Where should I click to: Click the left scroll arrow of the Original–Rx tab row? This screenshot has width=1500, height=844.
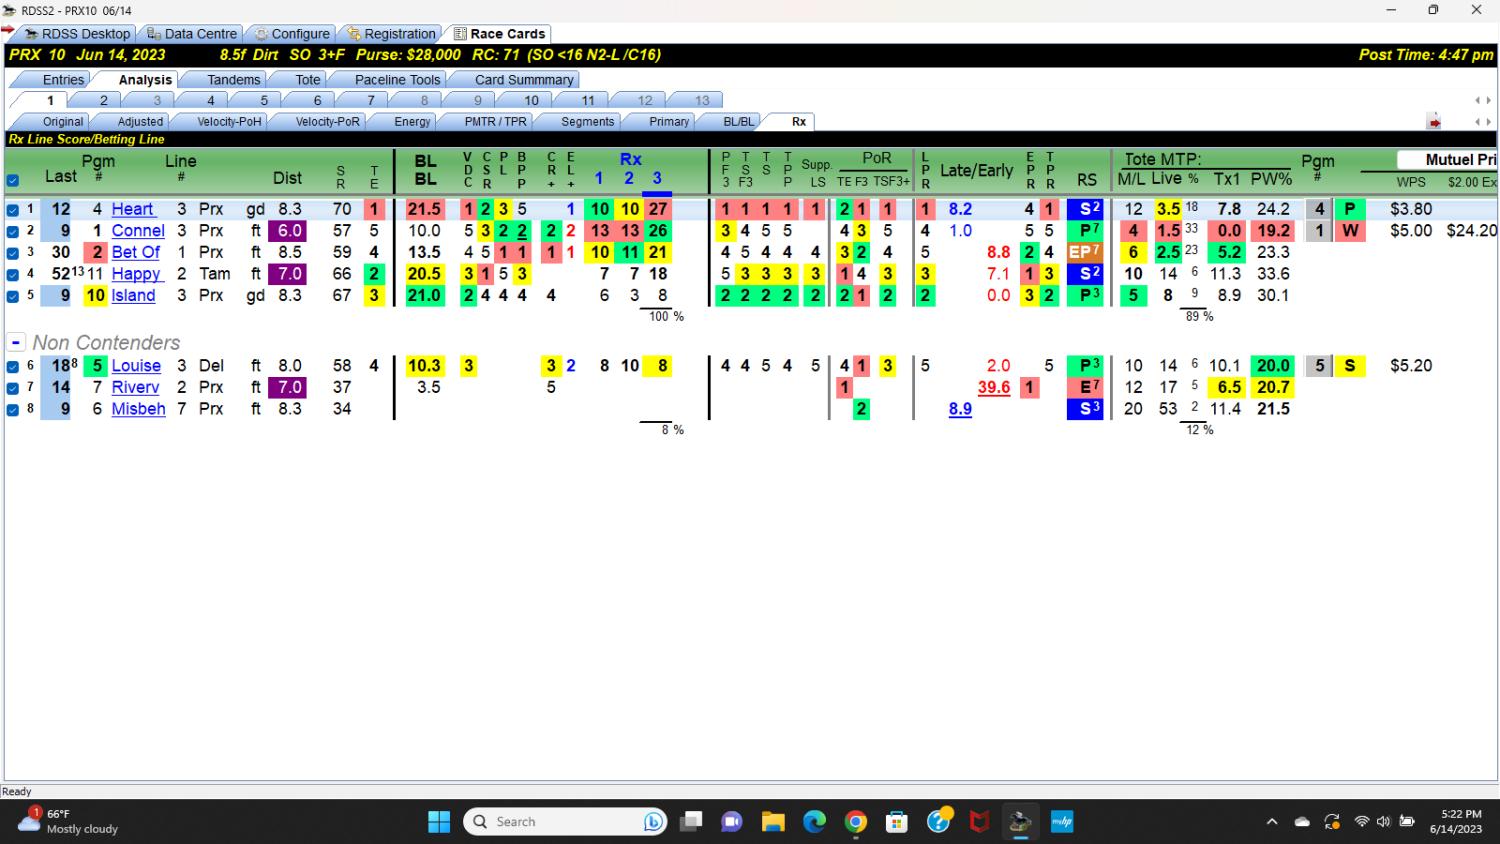(x=1479, y=122)
